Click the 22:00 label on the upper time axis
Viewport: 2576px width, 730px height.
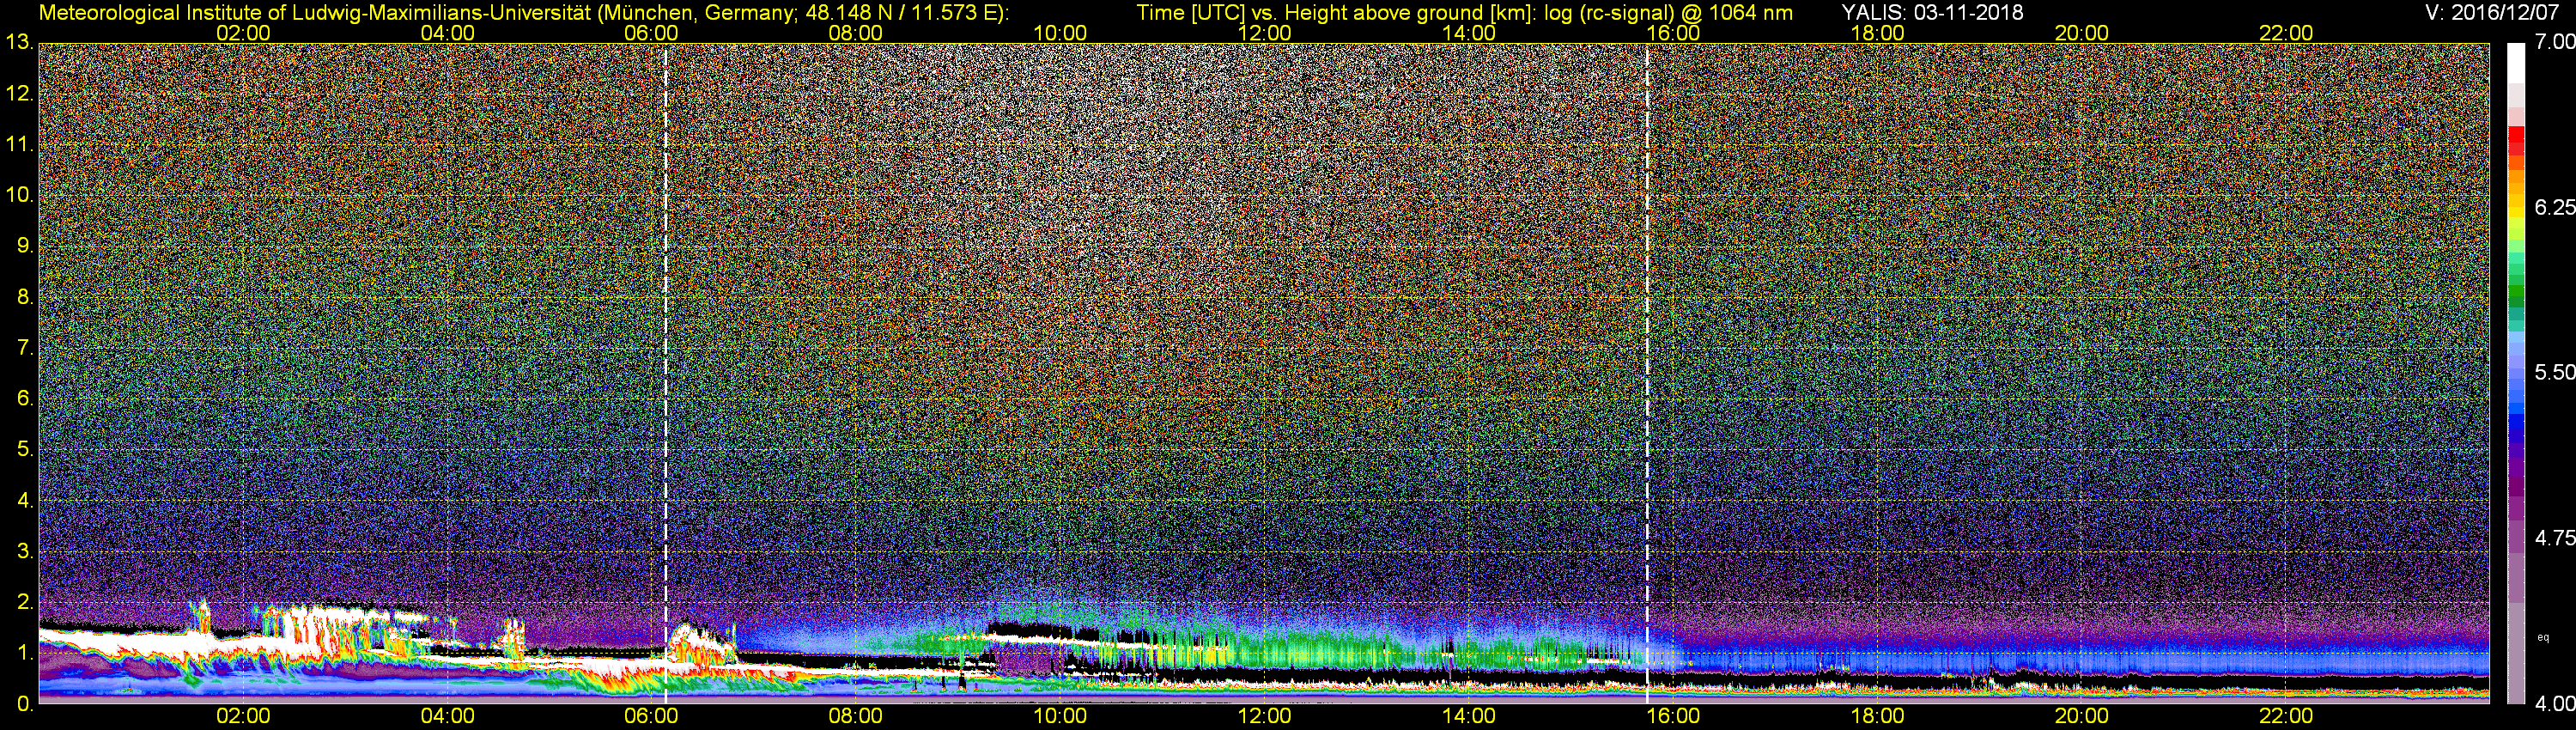(x=2286, y=33)
